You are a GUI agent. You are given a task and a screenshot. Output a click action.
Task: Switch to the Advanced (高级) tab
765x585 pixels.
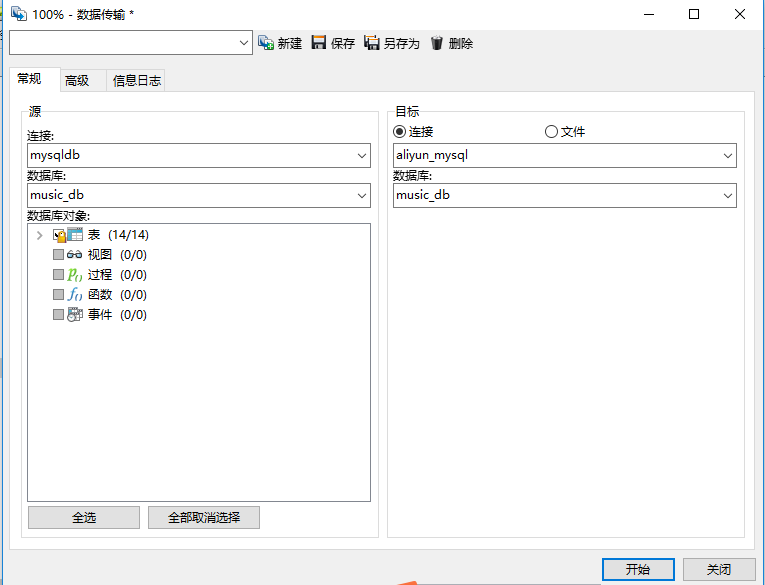tap(77, 81)
